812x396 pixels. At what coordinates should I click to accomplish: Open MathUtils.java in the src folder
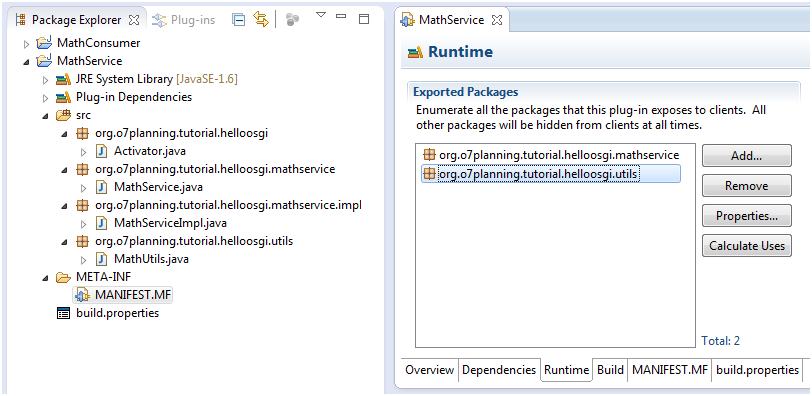pos(151,259)
